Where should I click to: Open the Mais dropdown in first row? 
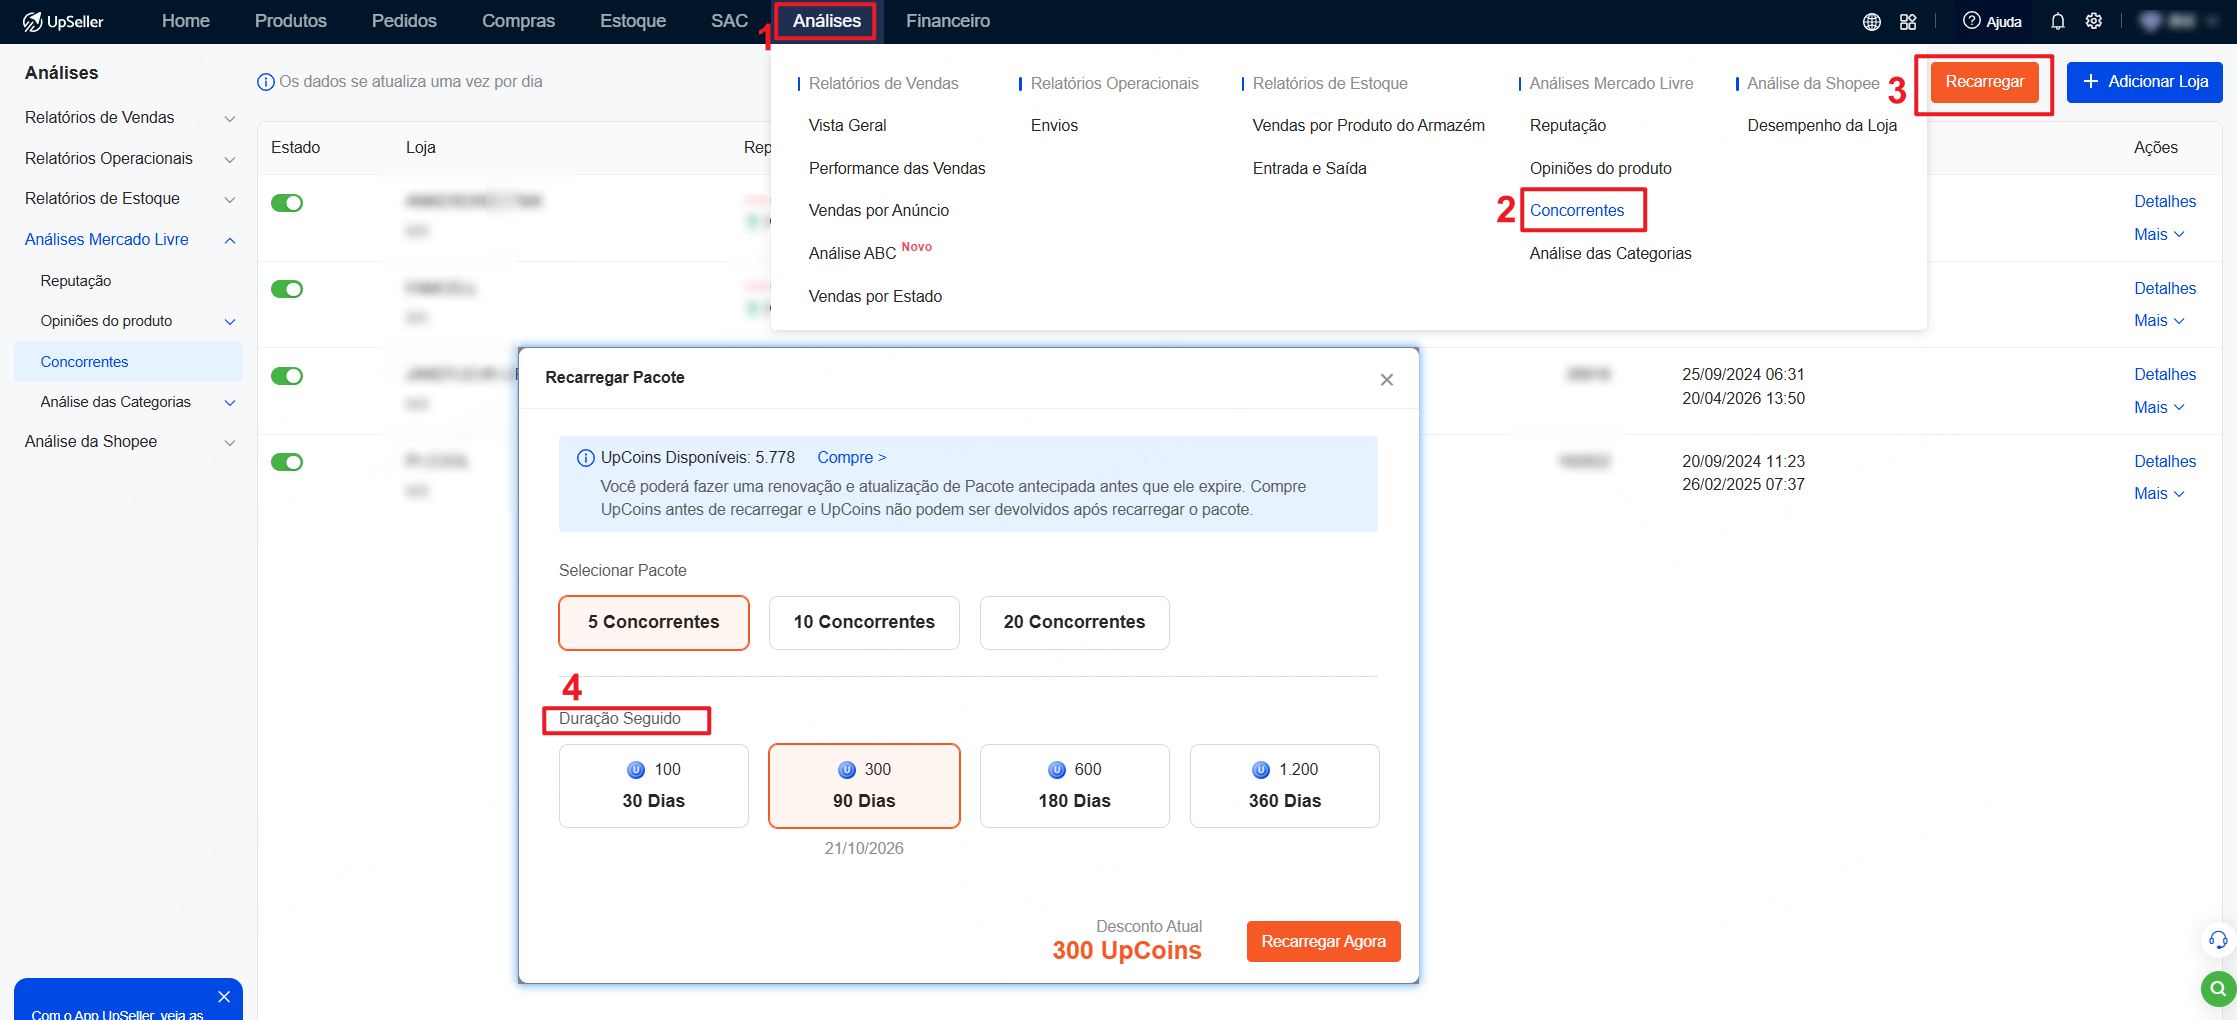tap(2159, 234)
